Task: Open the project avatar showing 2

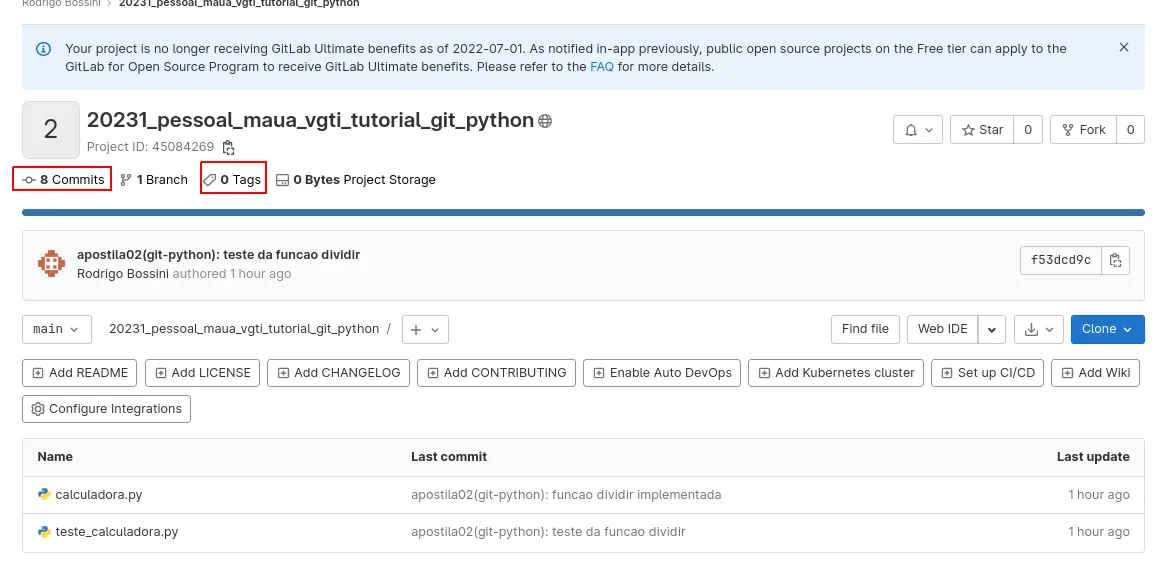Action: point(51,130)
